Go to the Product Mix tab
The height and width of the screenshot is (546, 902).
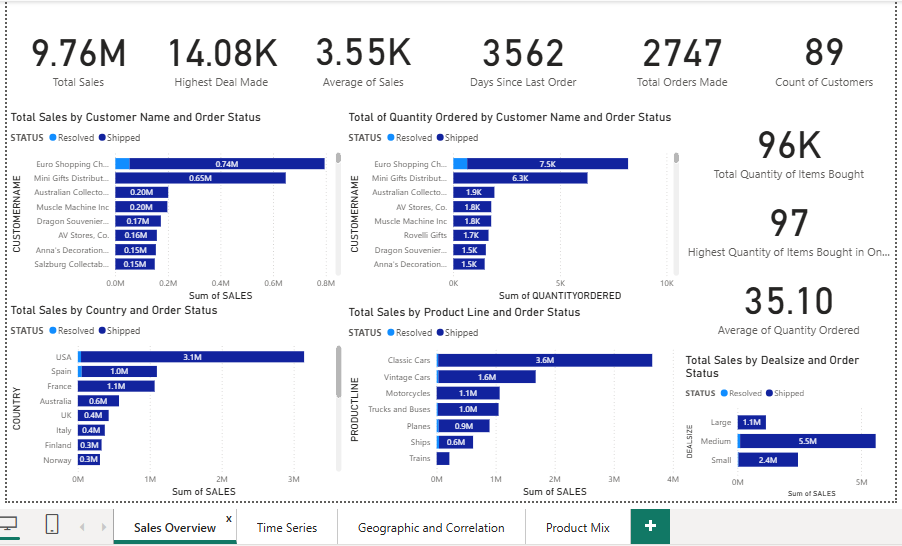577,527
